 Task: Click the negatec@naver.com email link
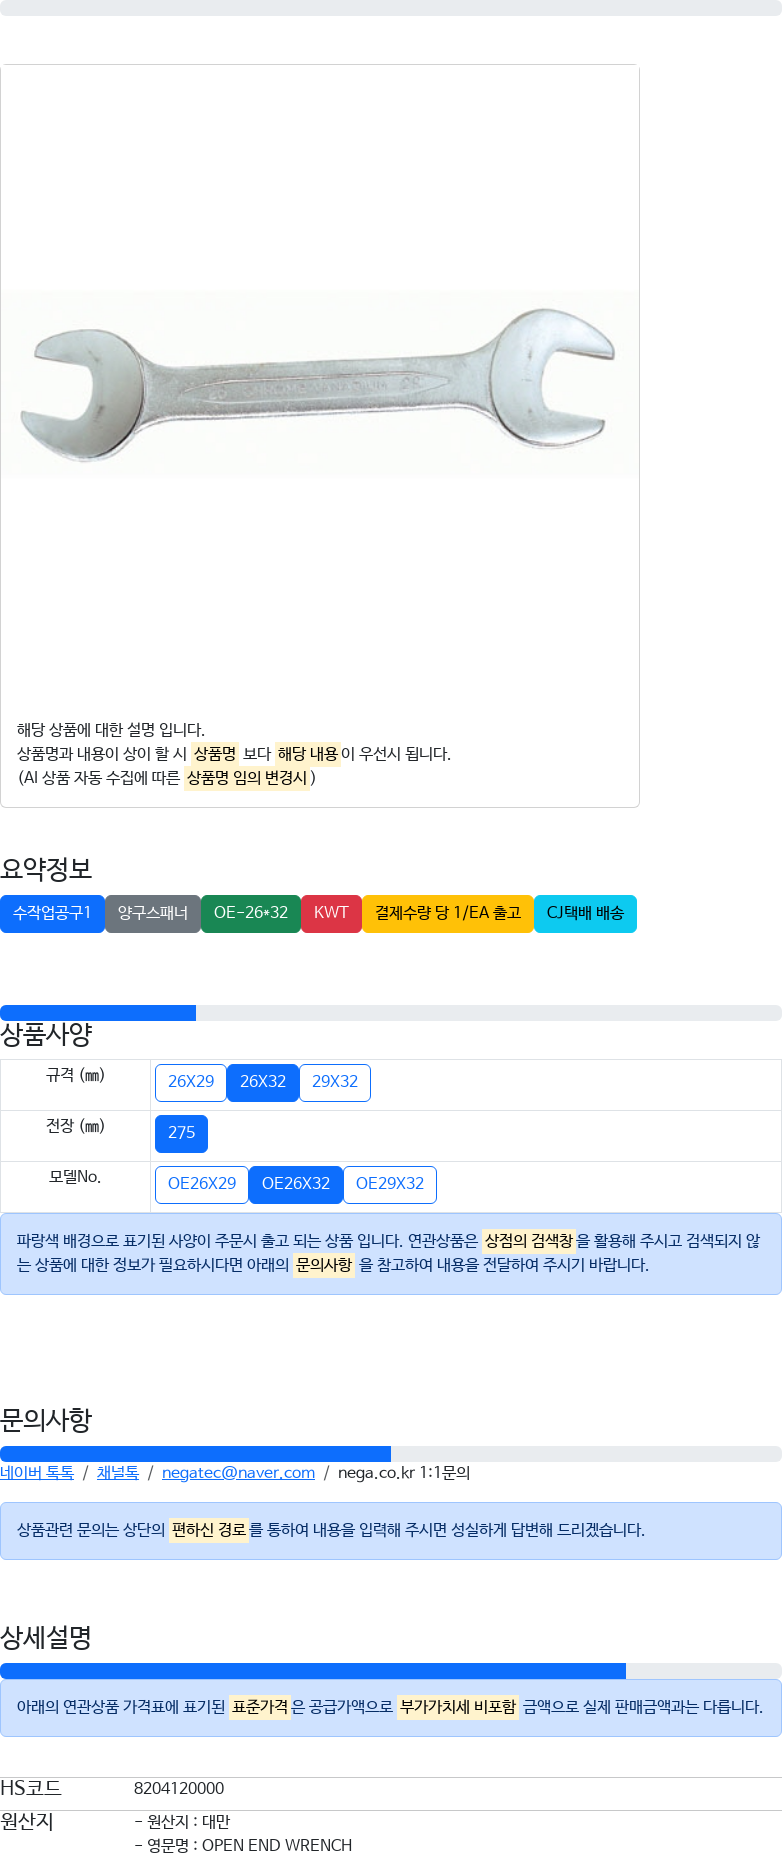[x=238, y=1473]
